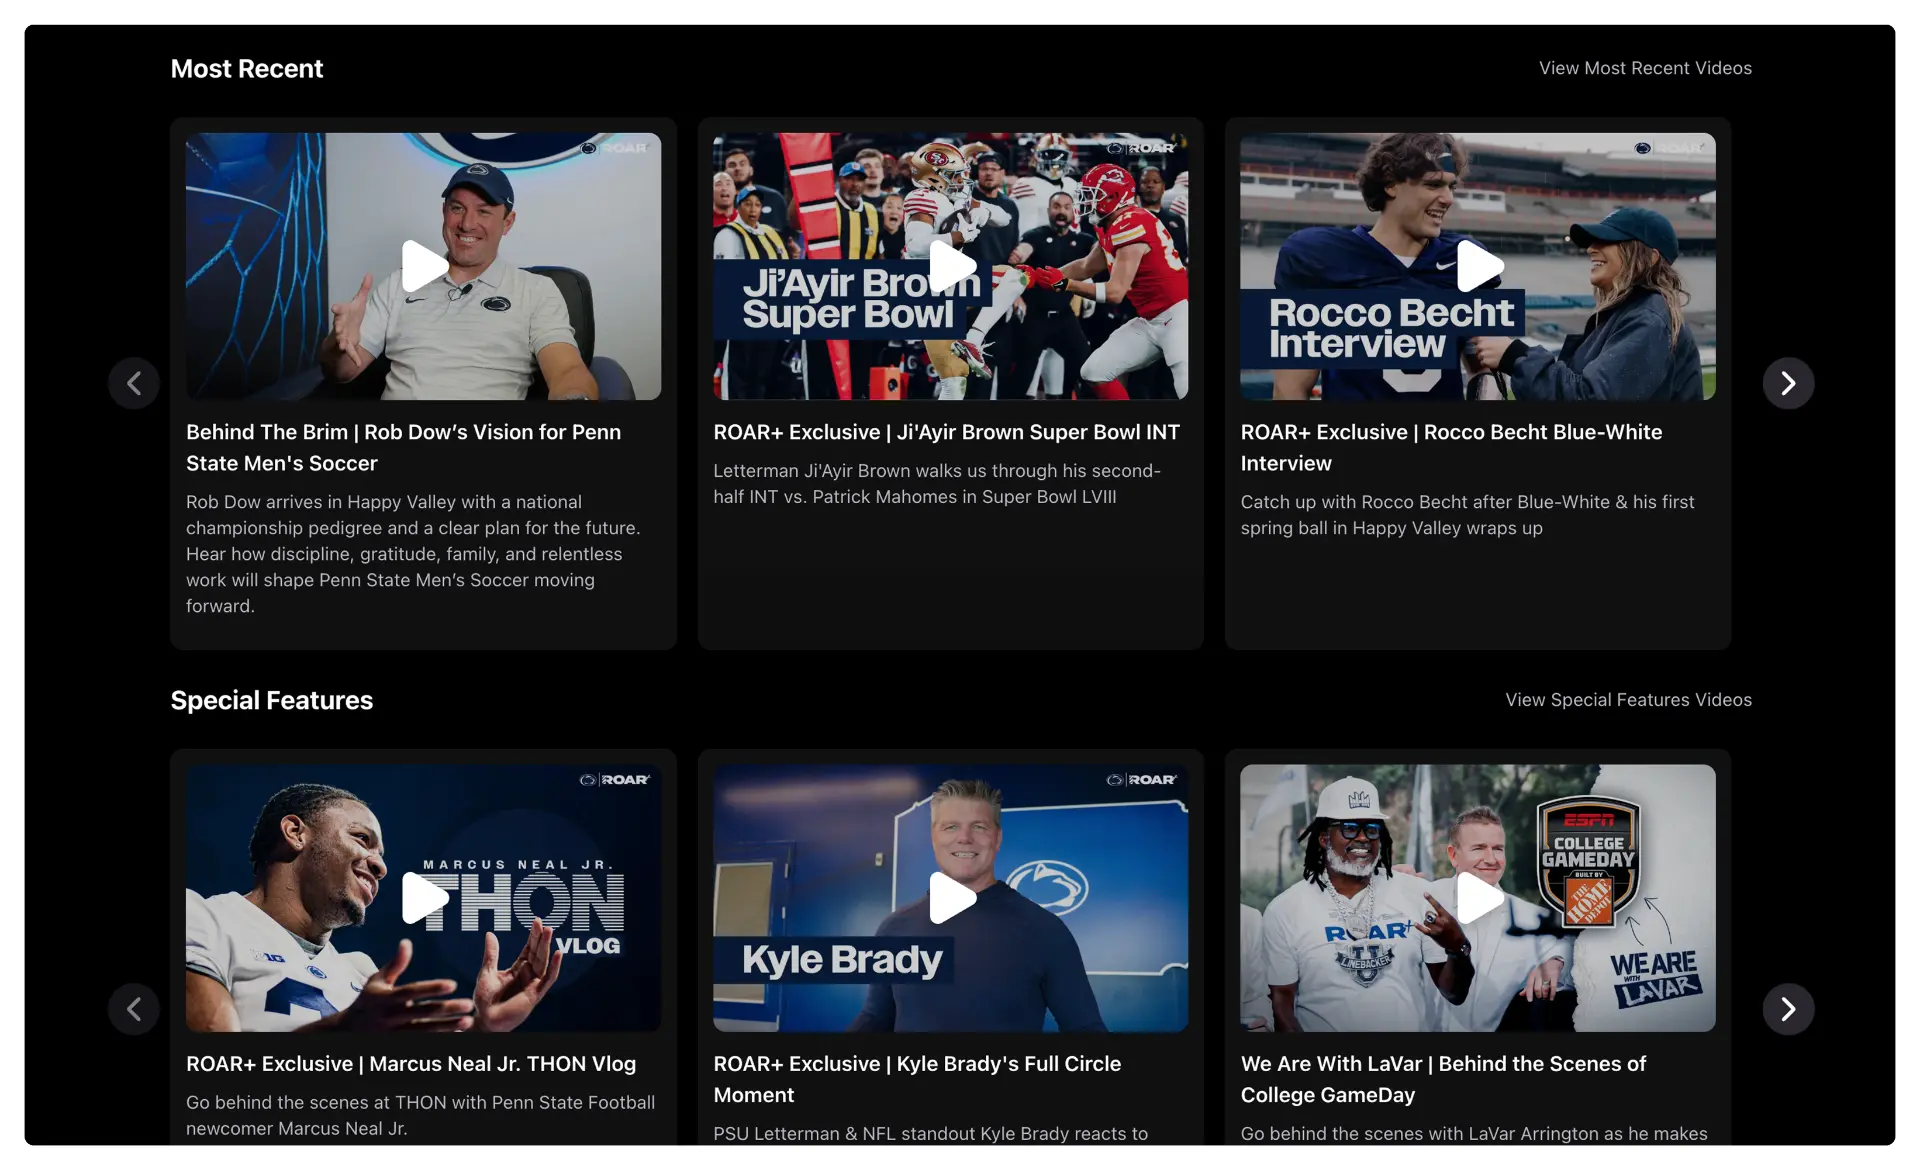The height and width of the screenshot is (1170, 1920).
Task: Open View Special Features Videos link
Action: (1628, 700)
